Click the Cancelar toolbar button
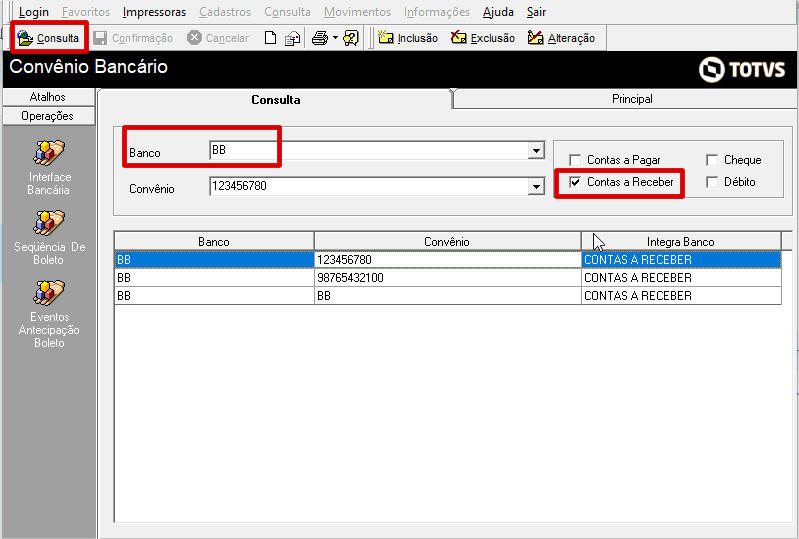 pos(218,38)
